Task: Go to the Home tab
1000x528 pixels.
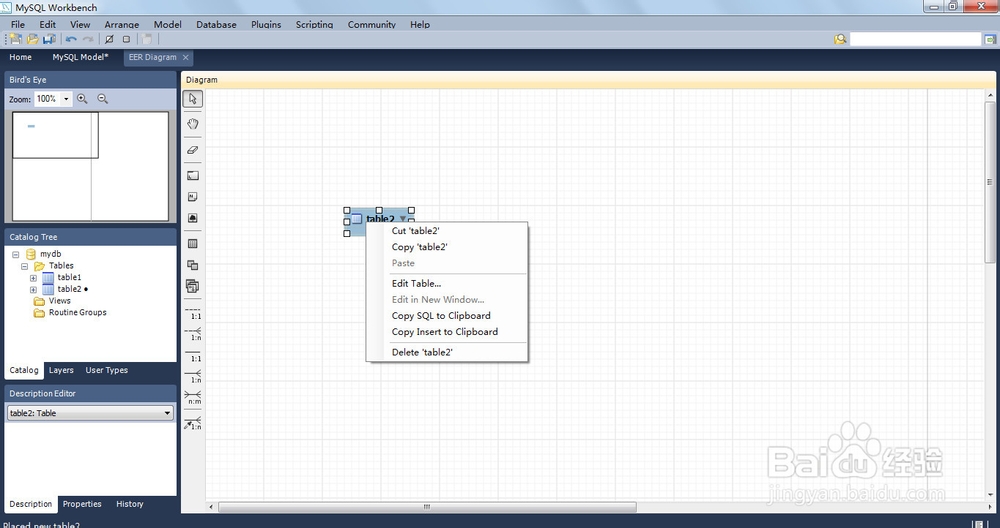Action: 20,57
